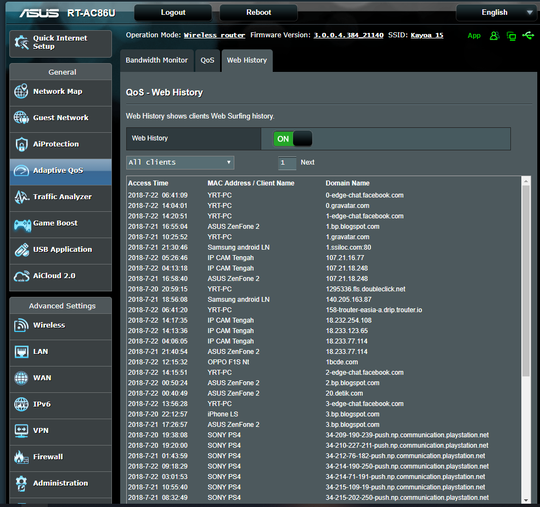
Task: Select the 1.ssiloc.com:80 domain entry
Action: pyautogui.click(x=349, y=247)
